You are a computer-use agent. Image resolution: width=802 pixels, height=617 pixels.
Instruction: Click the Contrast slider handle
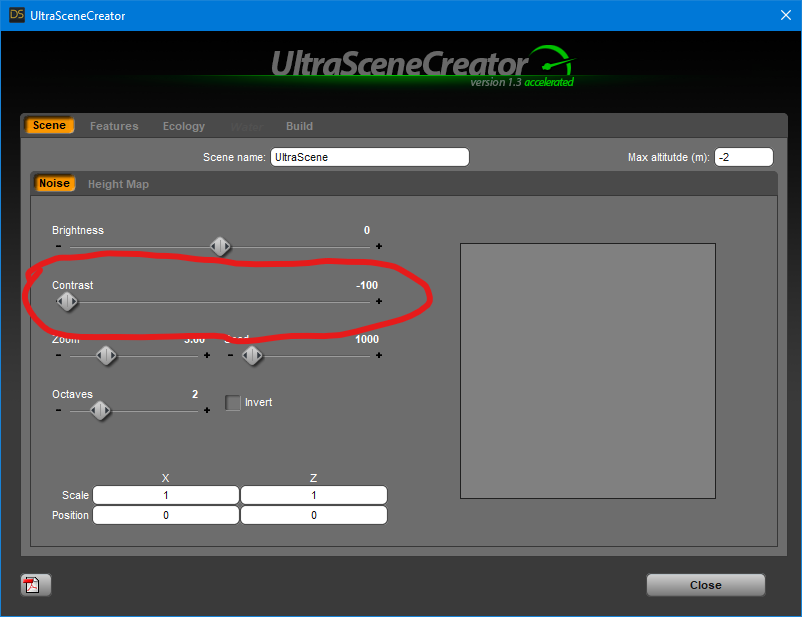(x=67, y=302)
